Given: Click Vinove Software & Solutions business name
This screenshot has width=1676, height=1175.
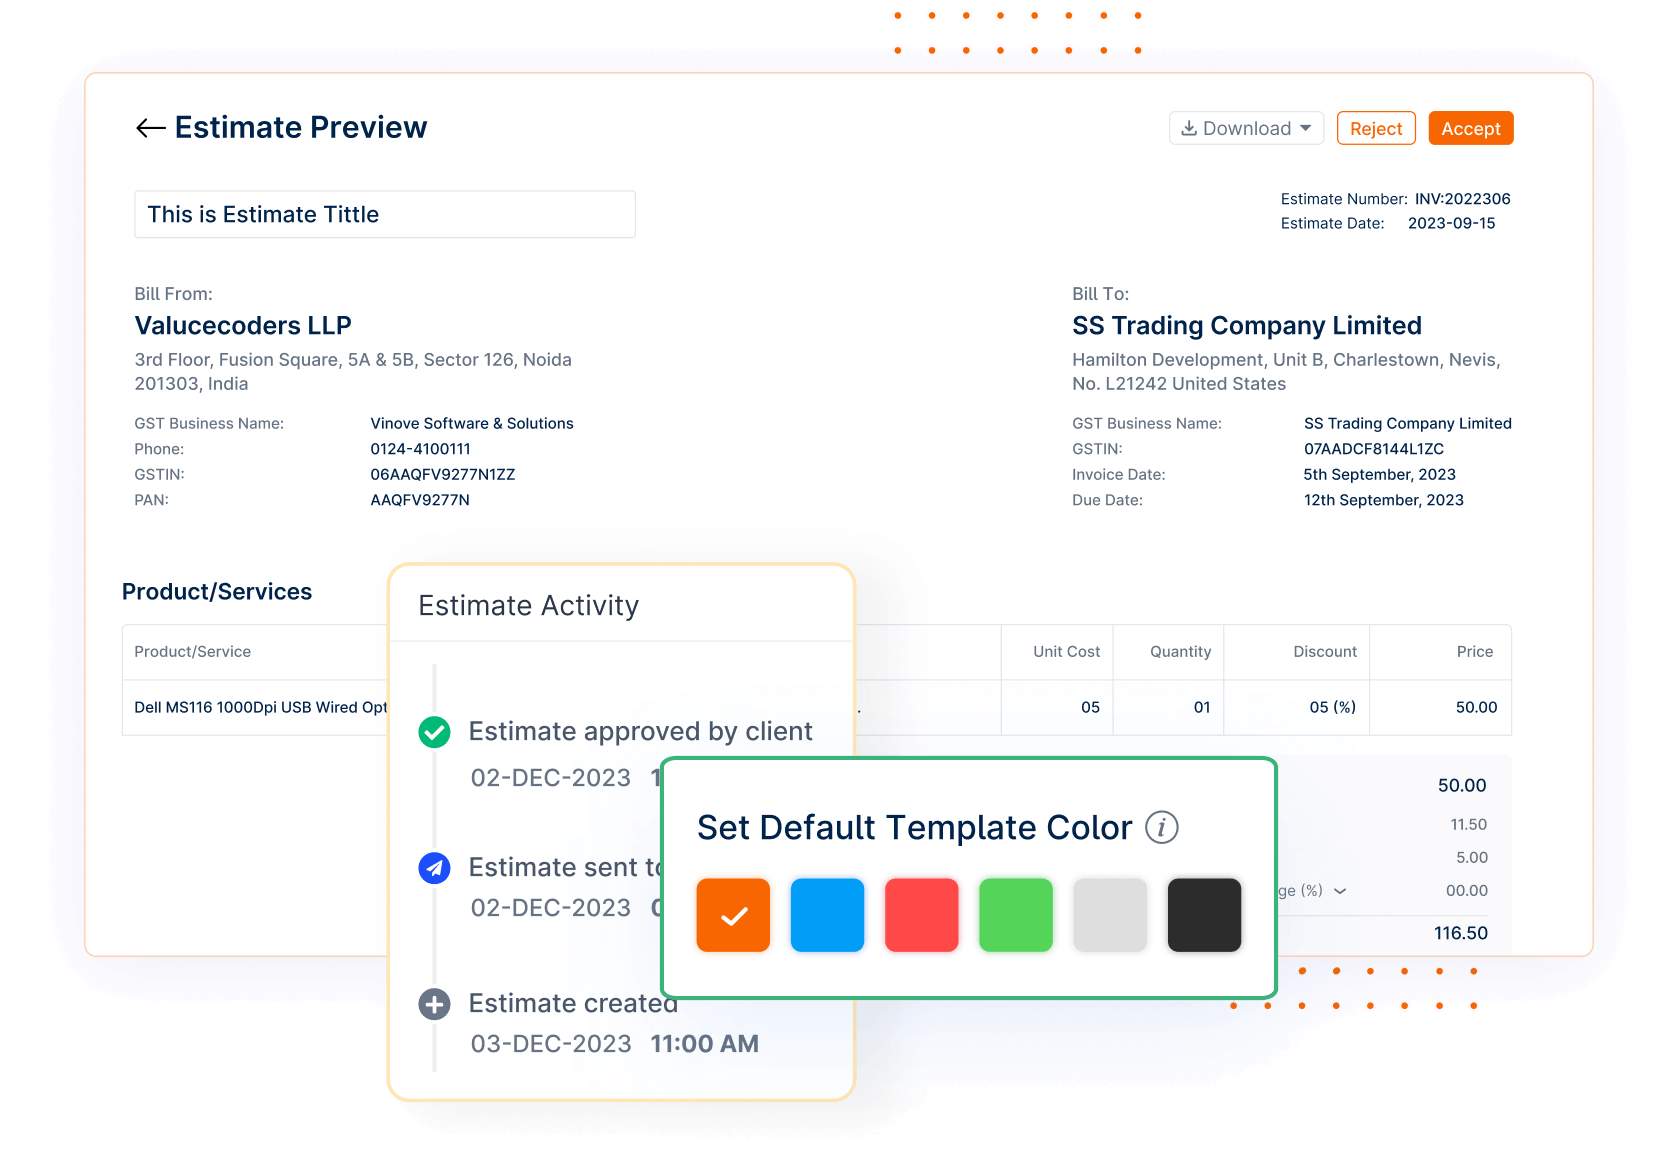Looking at the screenshot, I should 472,424.
